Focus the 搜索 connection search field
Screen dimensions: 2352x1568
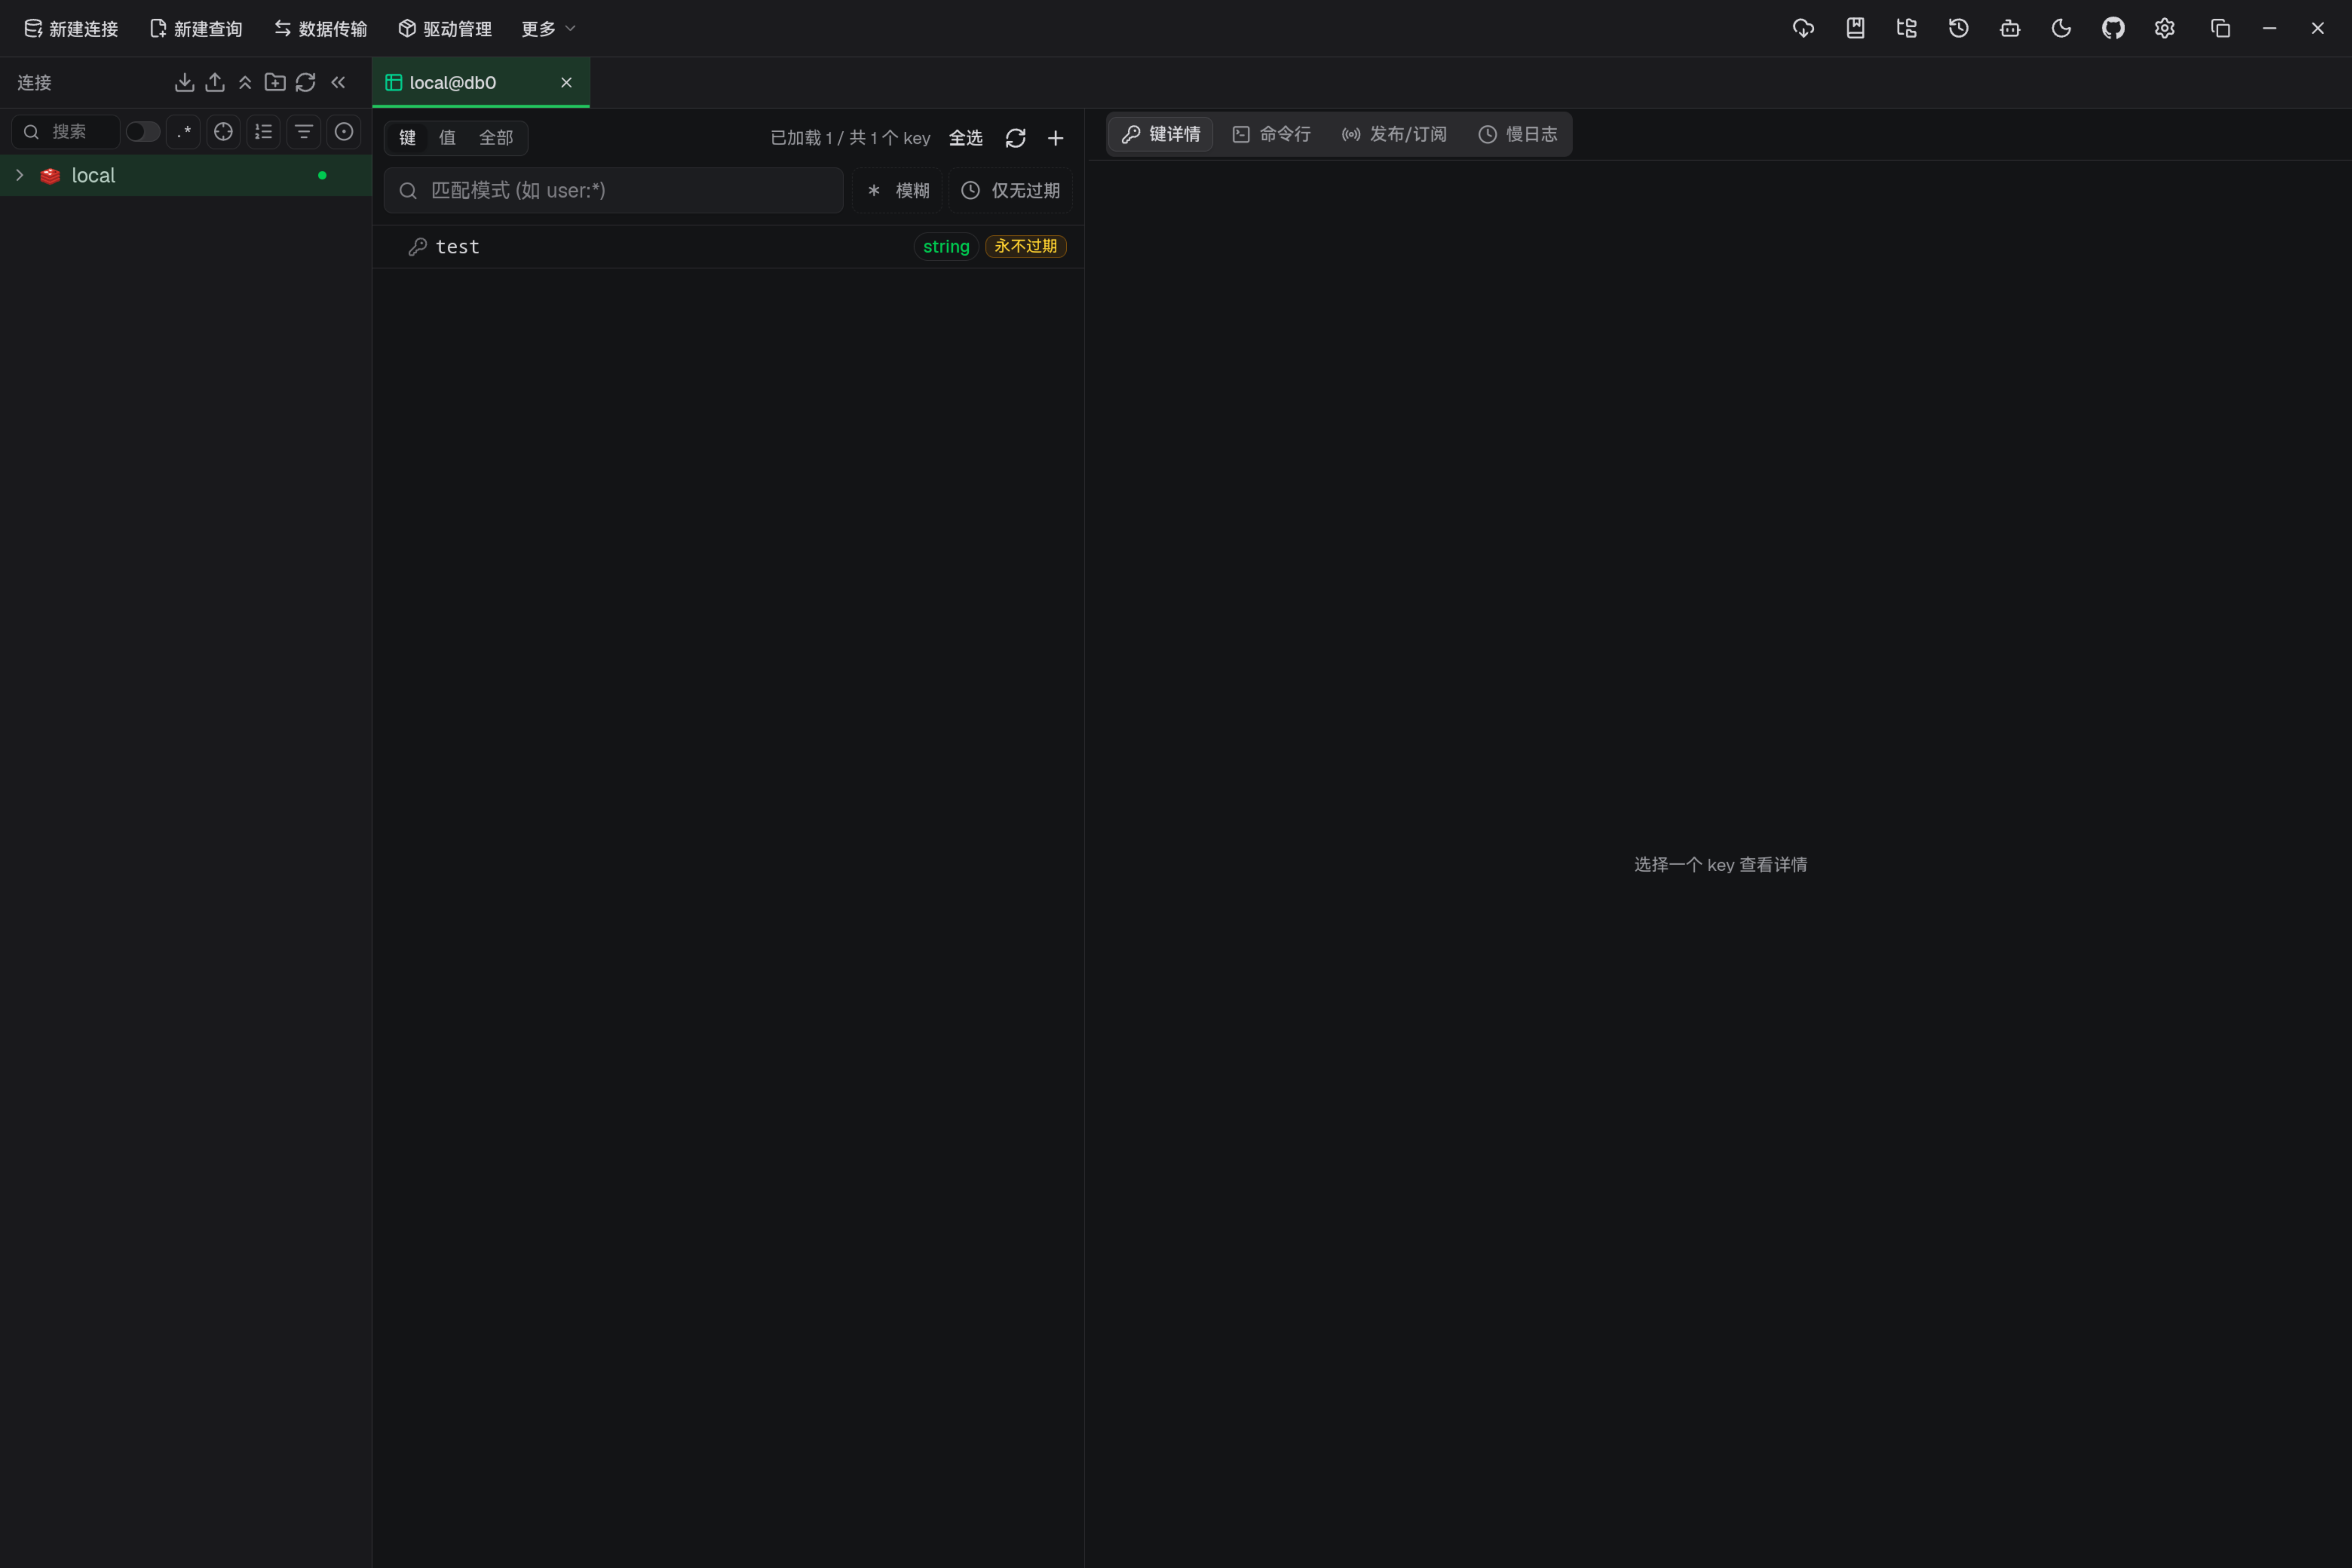click(x=66, y=132)
